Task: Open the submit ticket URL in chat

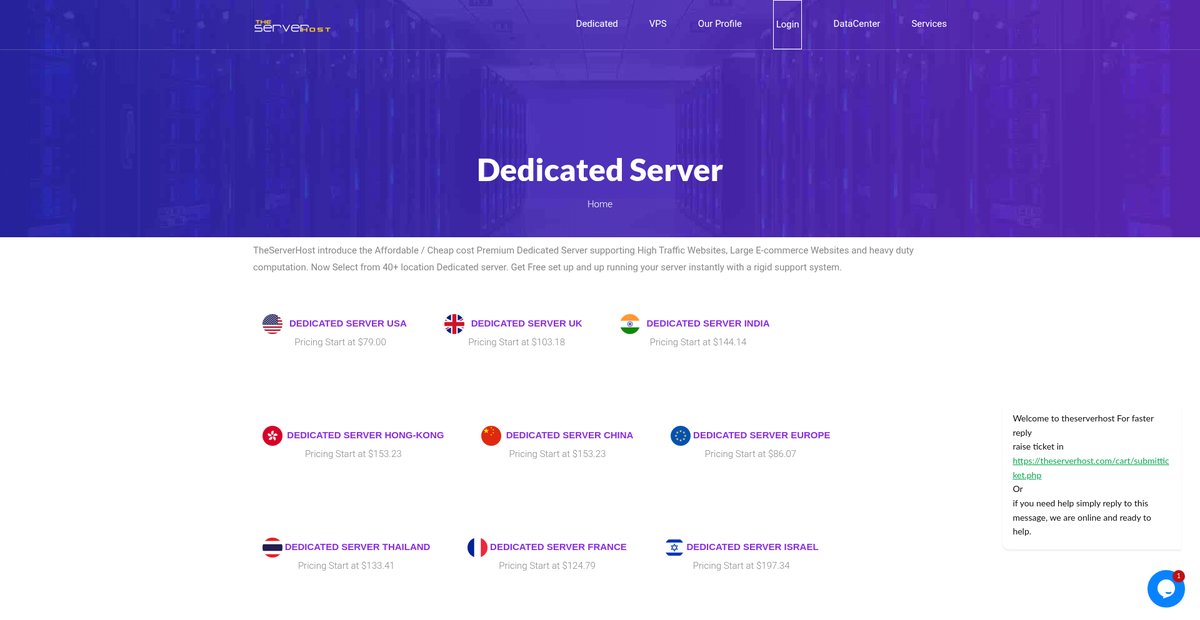Action: pos(1089,468)
